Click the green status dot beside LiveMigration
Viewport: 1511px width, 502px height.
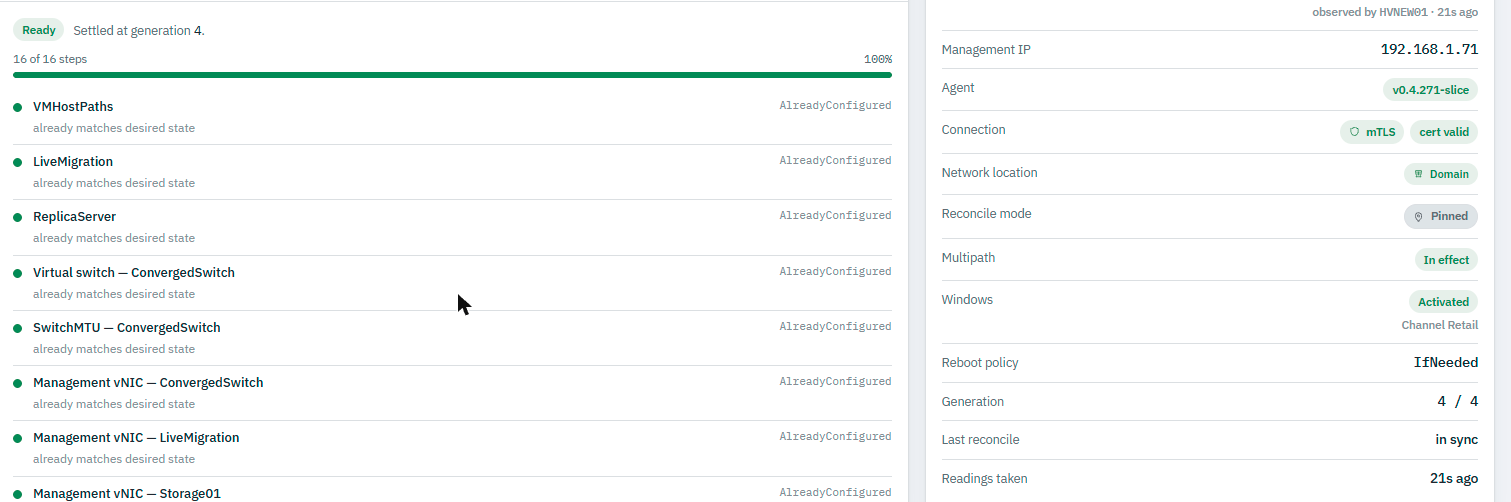[18, 162]
